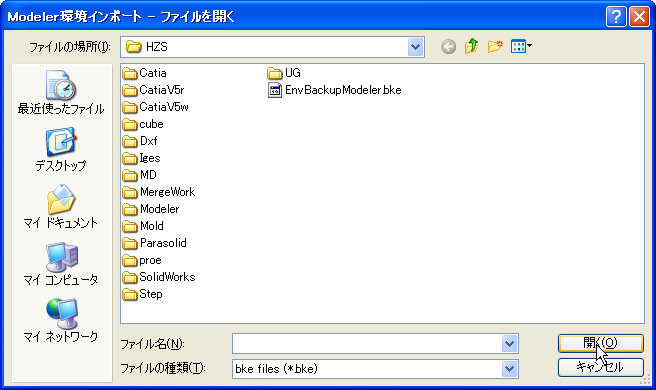
Task: Select the MD folder icon
Action: click(x=130, y=175)
